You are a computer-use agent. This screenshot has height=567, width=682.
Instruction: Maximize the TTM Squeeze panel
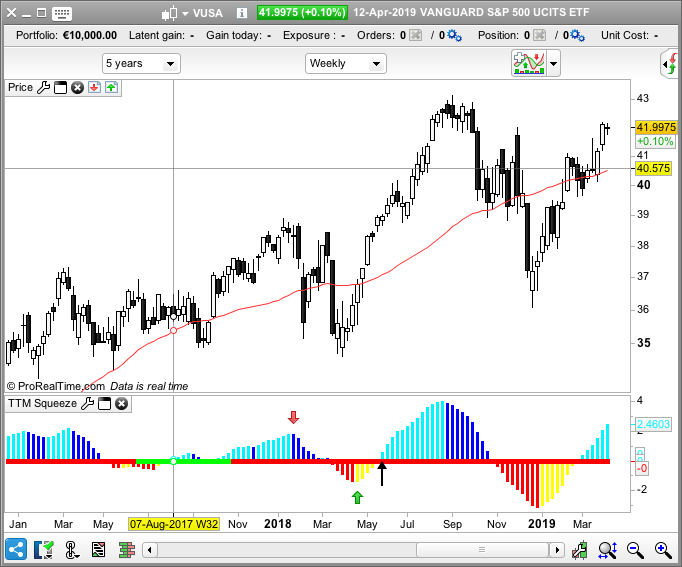pos(104,404)
